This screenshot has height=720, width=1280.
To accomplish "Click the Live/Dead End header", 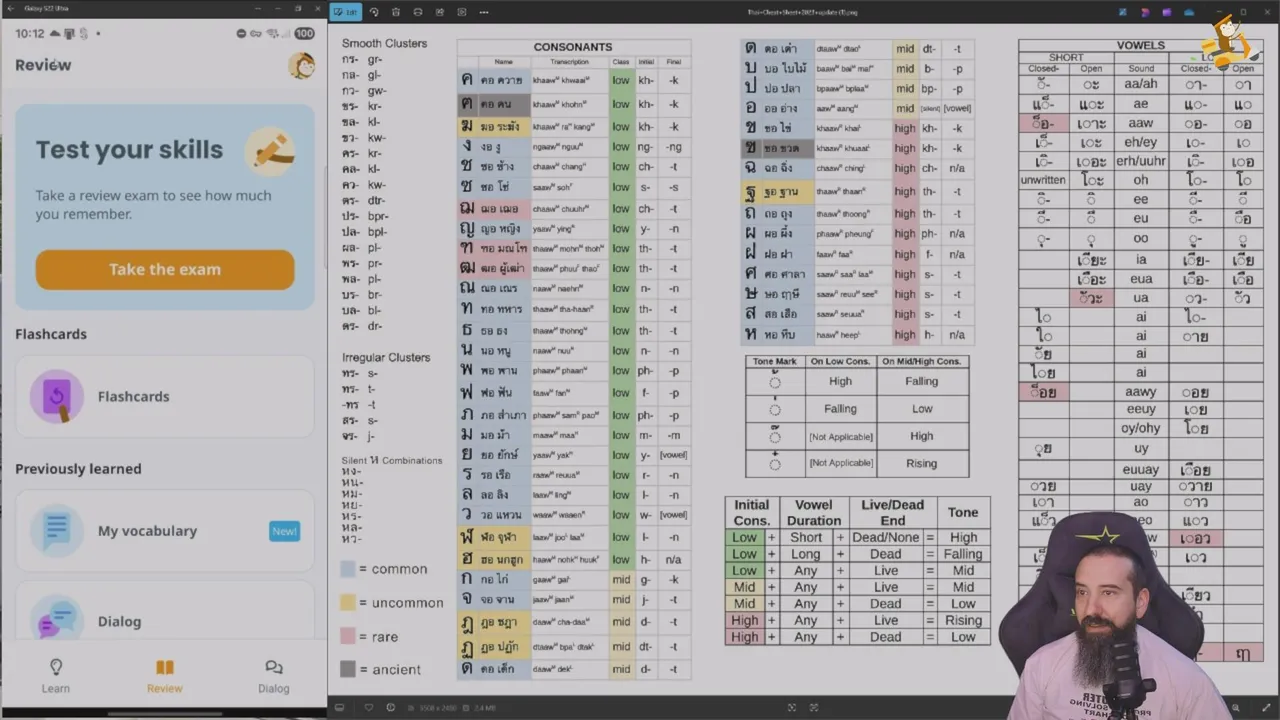I will pos(893,512).
